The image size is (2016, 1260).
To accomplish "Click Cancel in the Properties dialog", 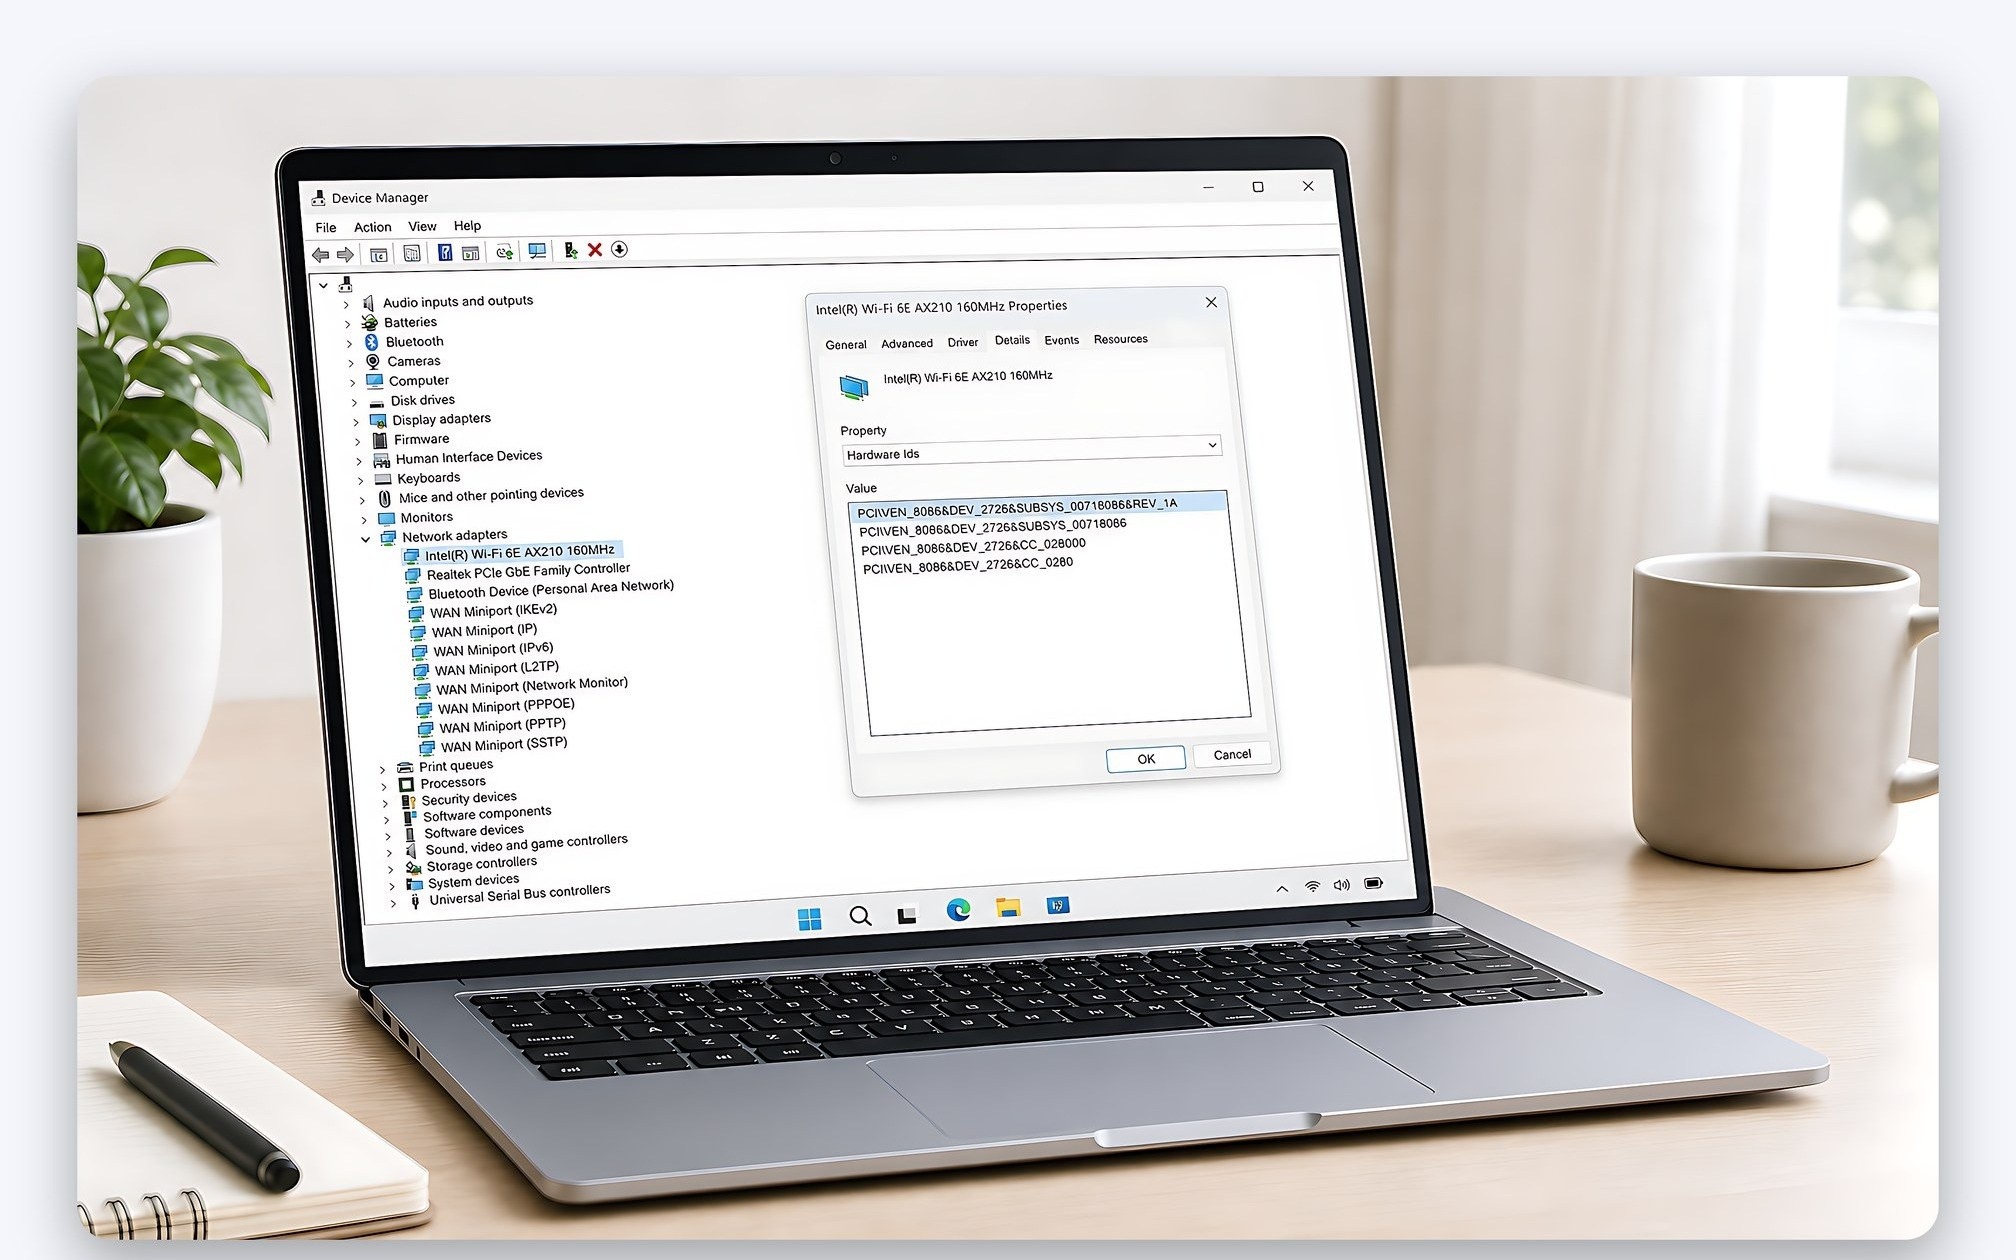I will point(1232,755).
